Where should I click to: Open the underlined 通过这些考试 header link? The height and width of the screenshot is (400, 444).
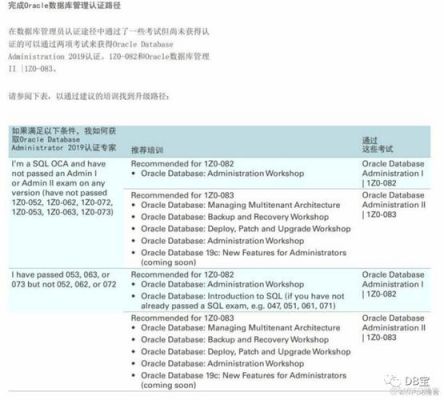(378, 145)
